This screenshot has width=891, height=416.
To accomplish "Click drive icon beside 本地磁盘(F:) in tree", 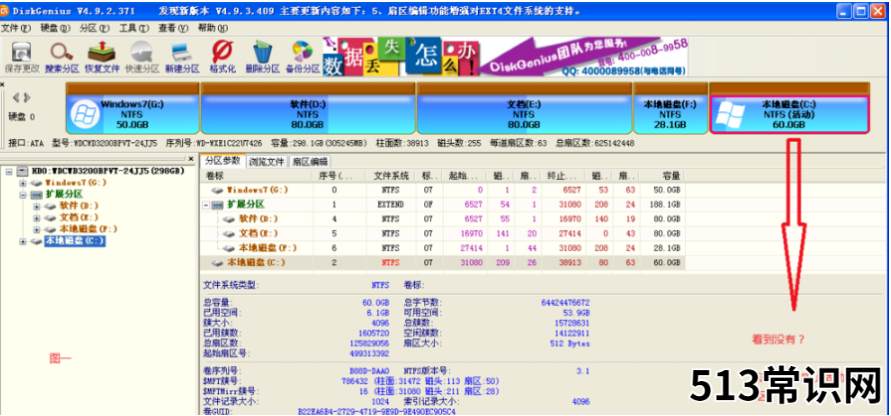I will [x=52, y=230].
